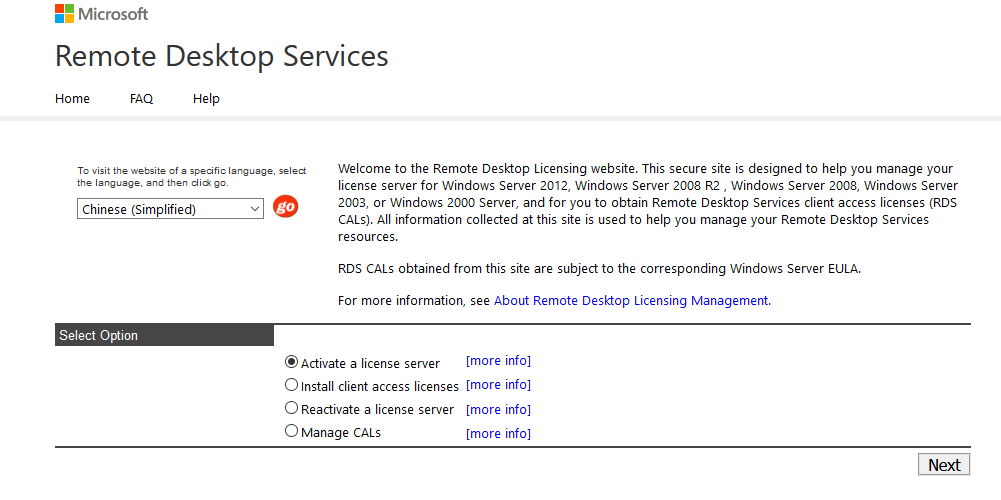Open the Home menu item
Viewport: 1001px width, 500px height.
(x=72, y=98)
